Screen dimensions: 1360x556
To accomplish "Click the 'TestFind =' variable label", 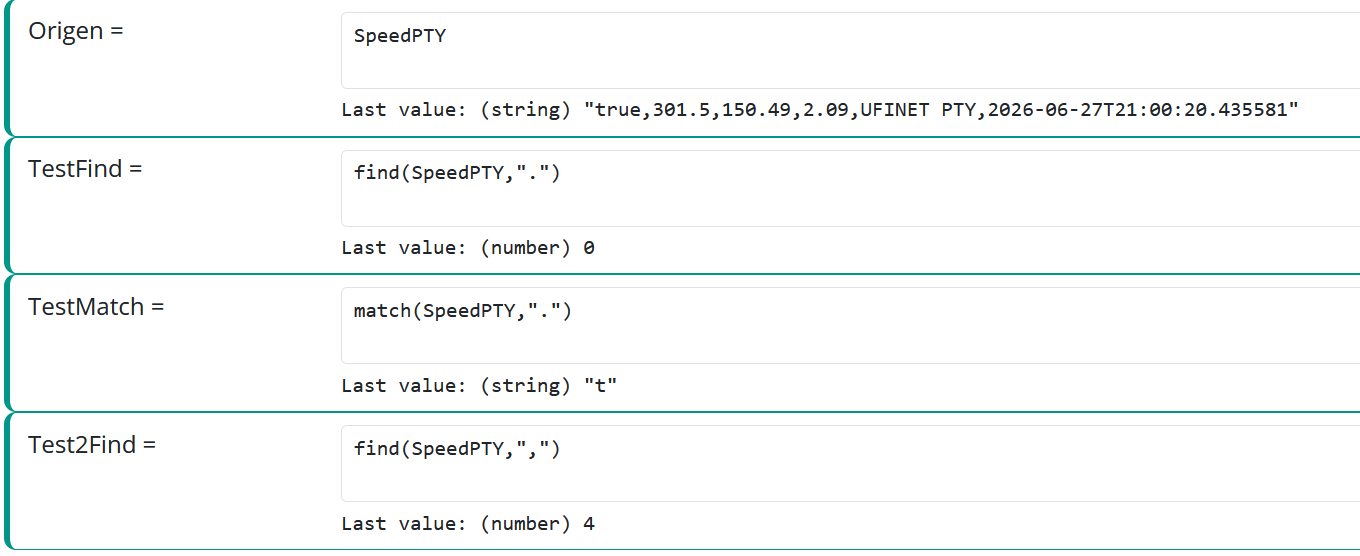I will (x=85, y=169).
